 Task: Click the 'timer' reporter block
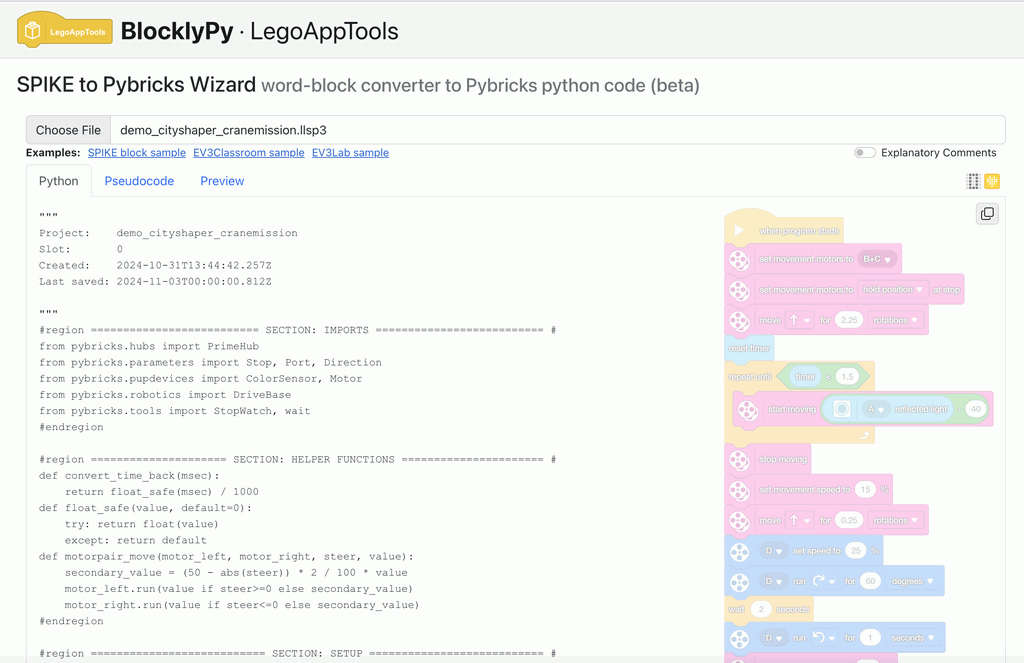[x=805, y=377]
